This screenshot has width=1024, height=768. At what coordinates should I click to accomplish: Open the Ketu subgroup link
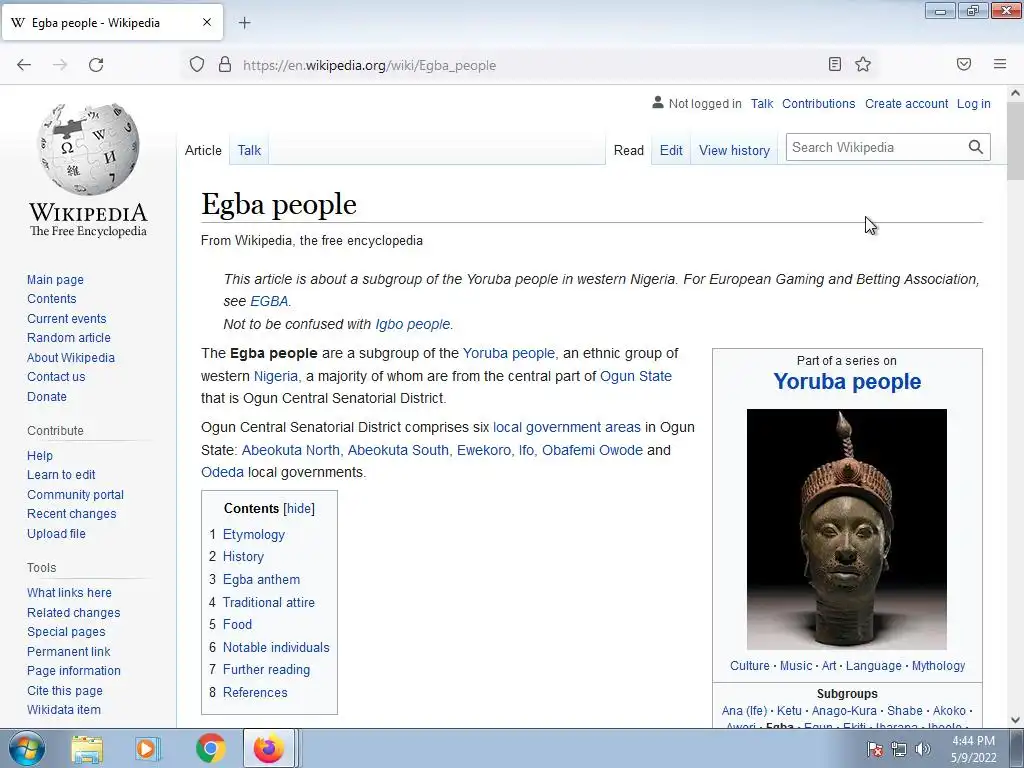pos(789,711)
